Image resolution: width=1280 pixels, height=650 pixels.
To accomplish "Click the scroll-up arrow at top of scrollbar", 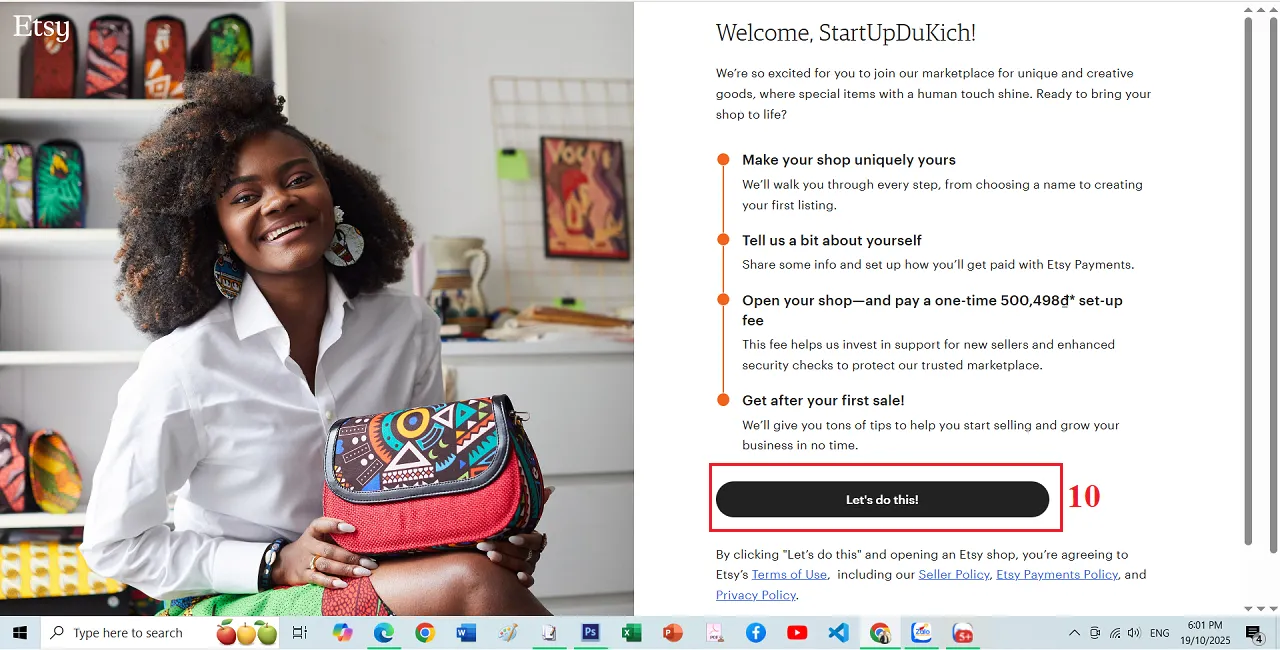I will click(1248, 9).
